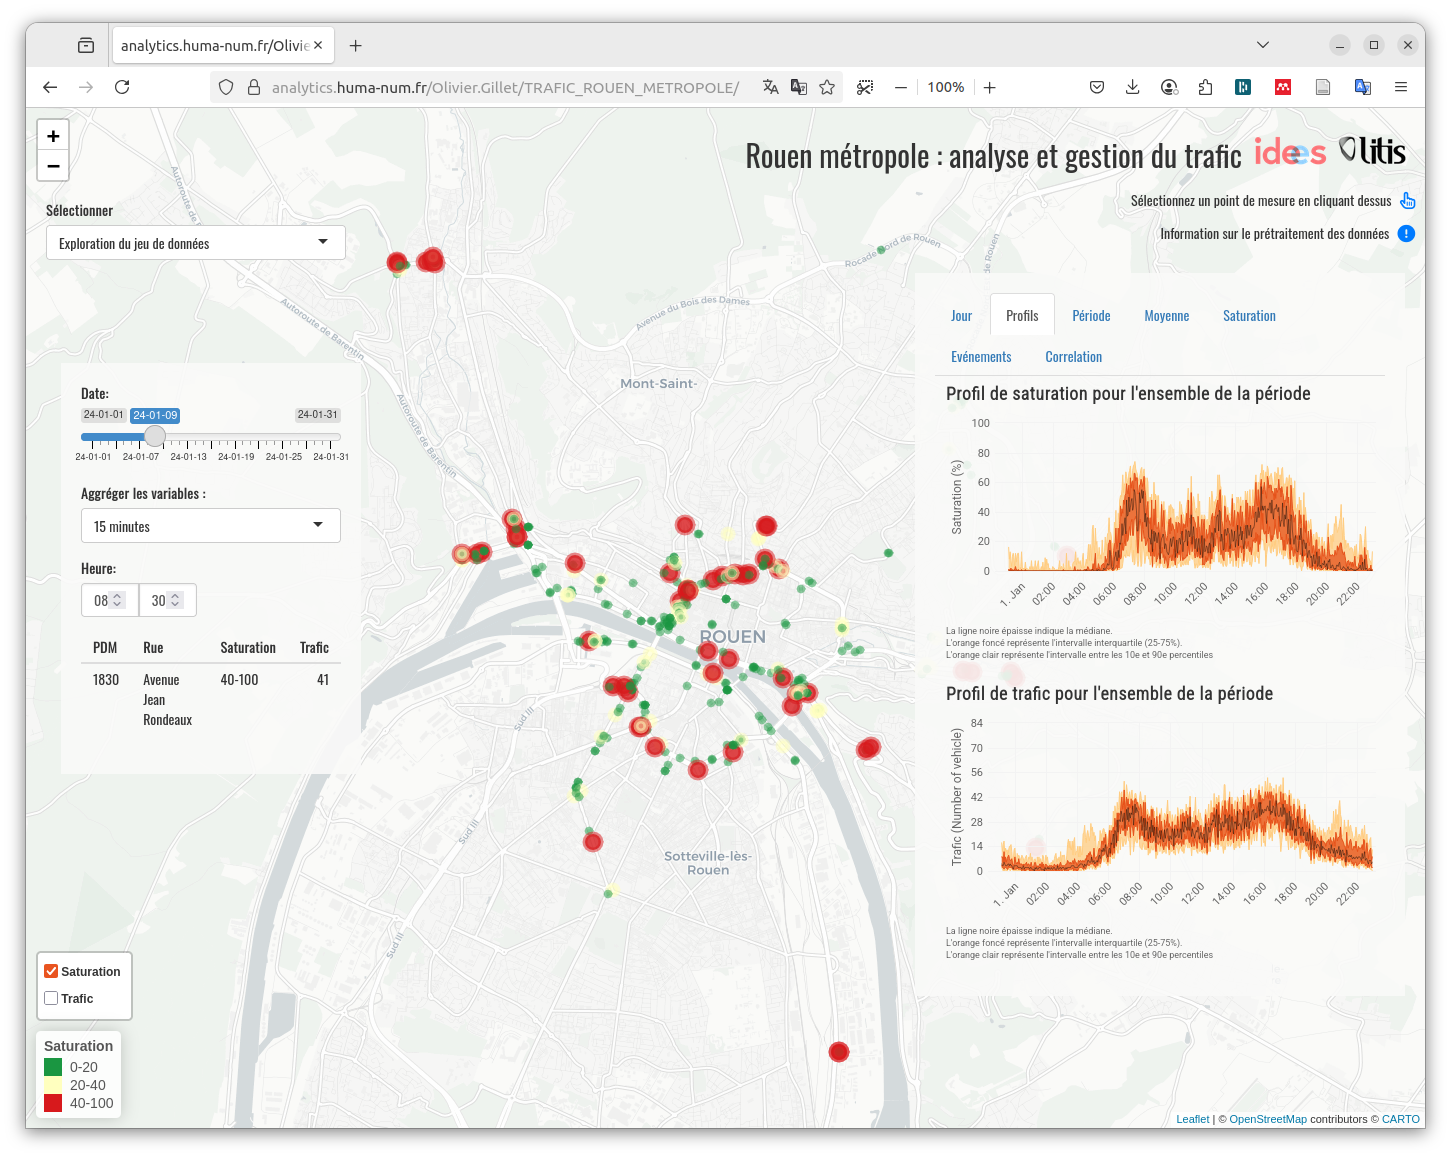Expand the 15 minutes aggregation dropdown
The image size is (1451, 1157).
(x=210, y=526)
